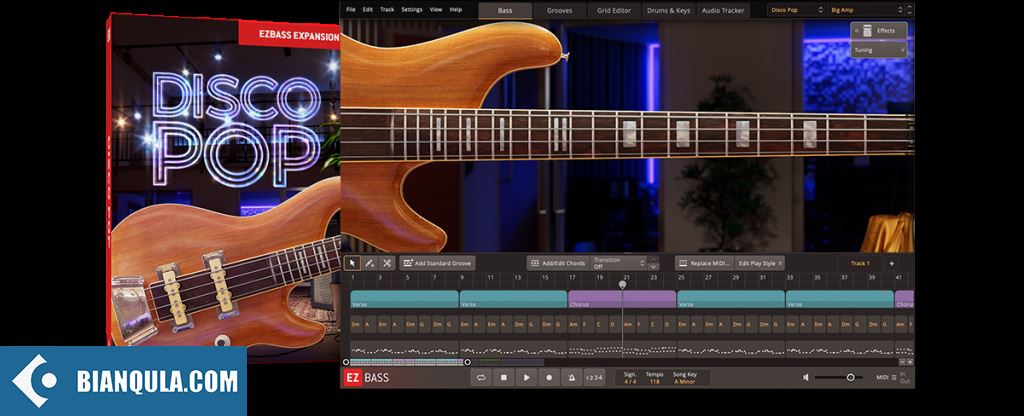Image resolution: width=1024 pixels, height=416 pixels.
Task: Adjust the master volume slider
Action: tap(839, 377)
